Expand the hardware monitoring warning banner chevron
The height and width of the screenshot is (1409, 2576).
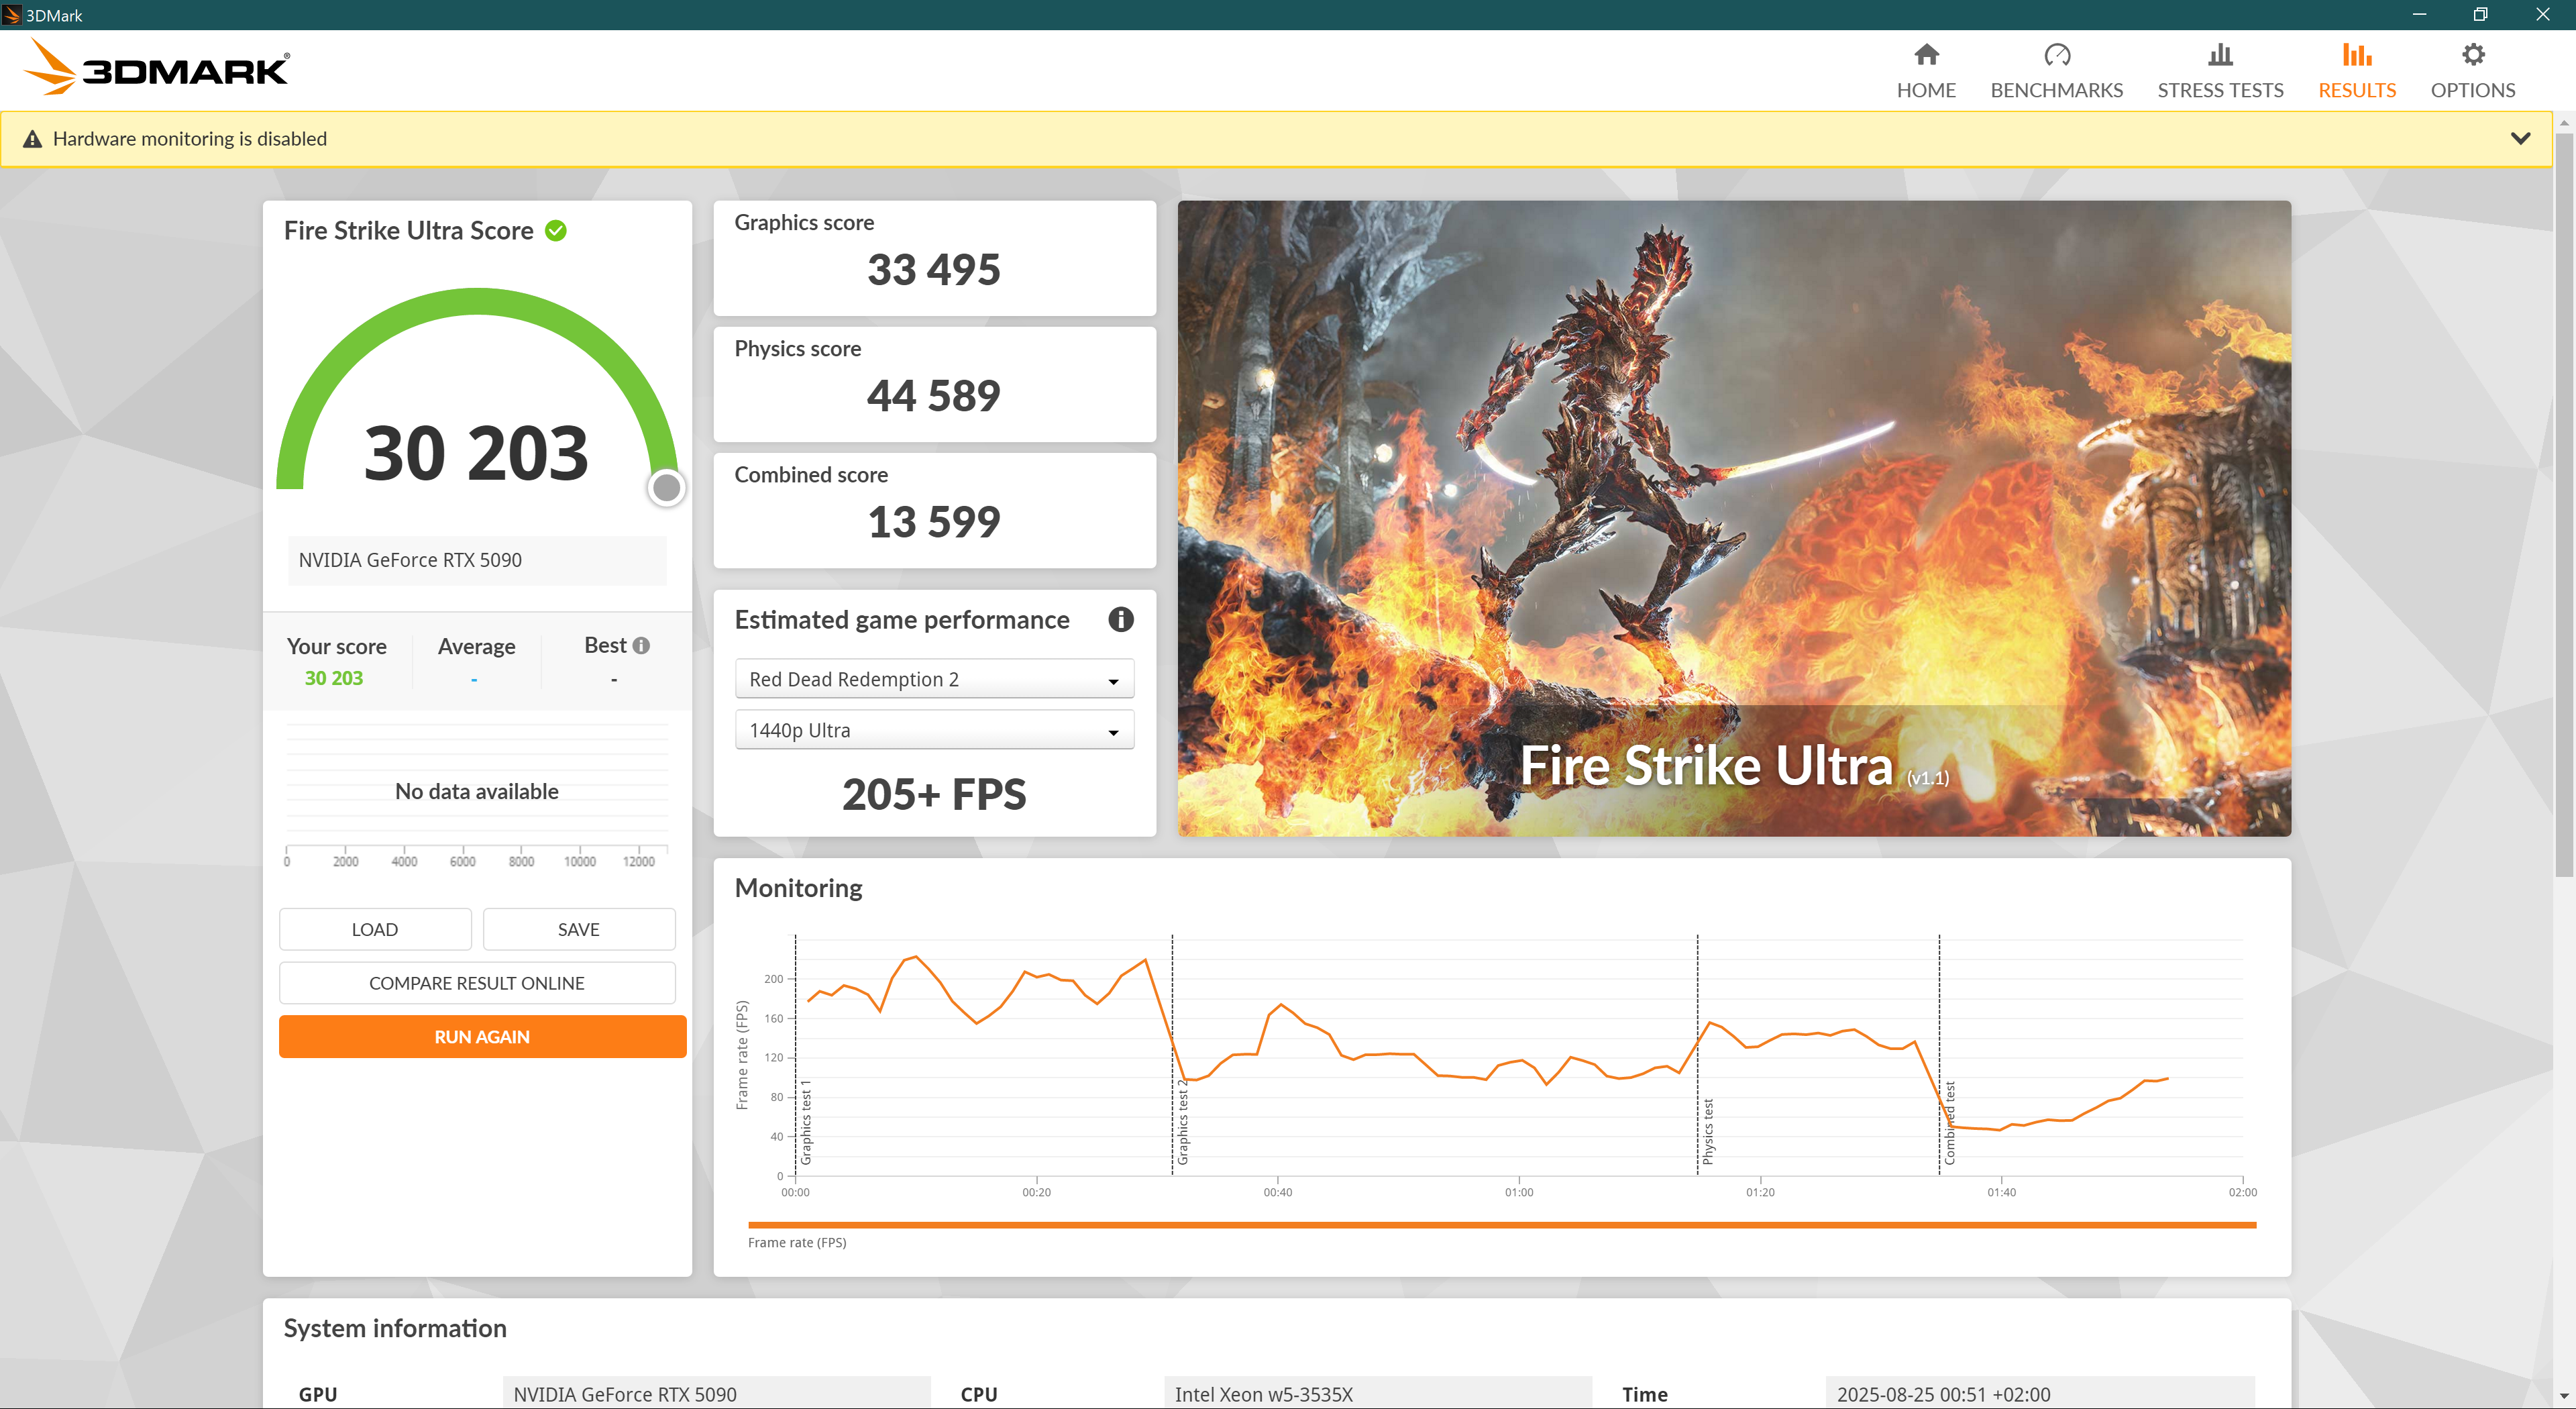click(2520, 139)
